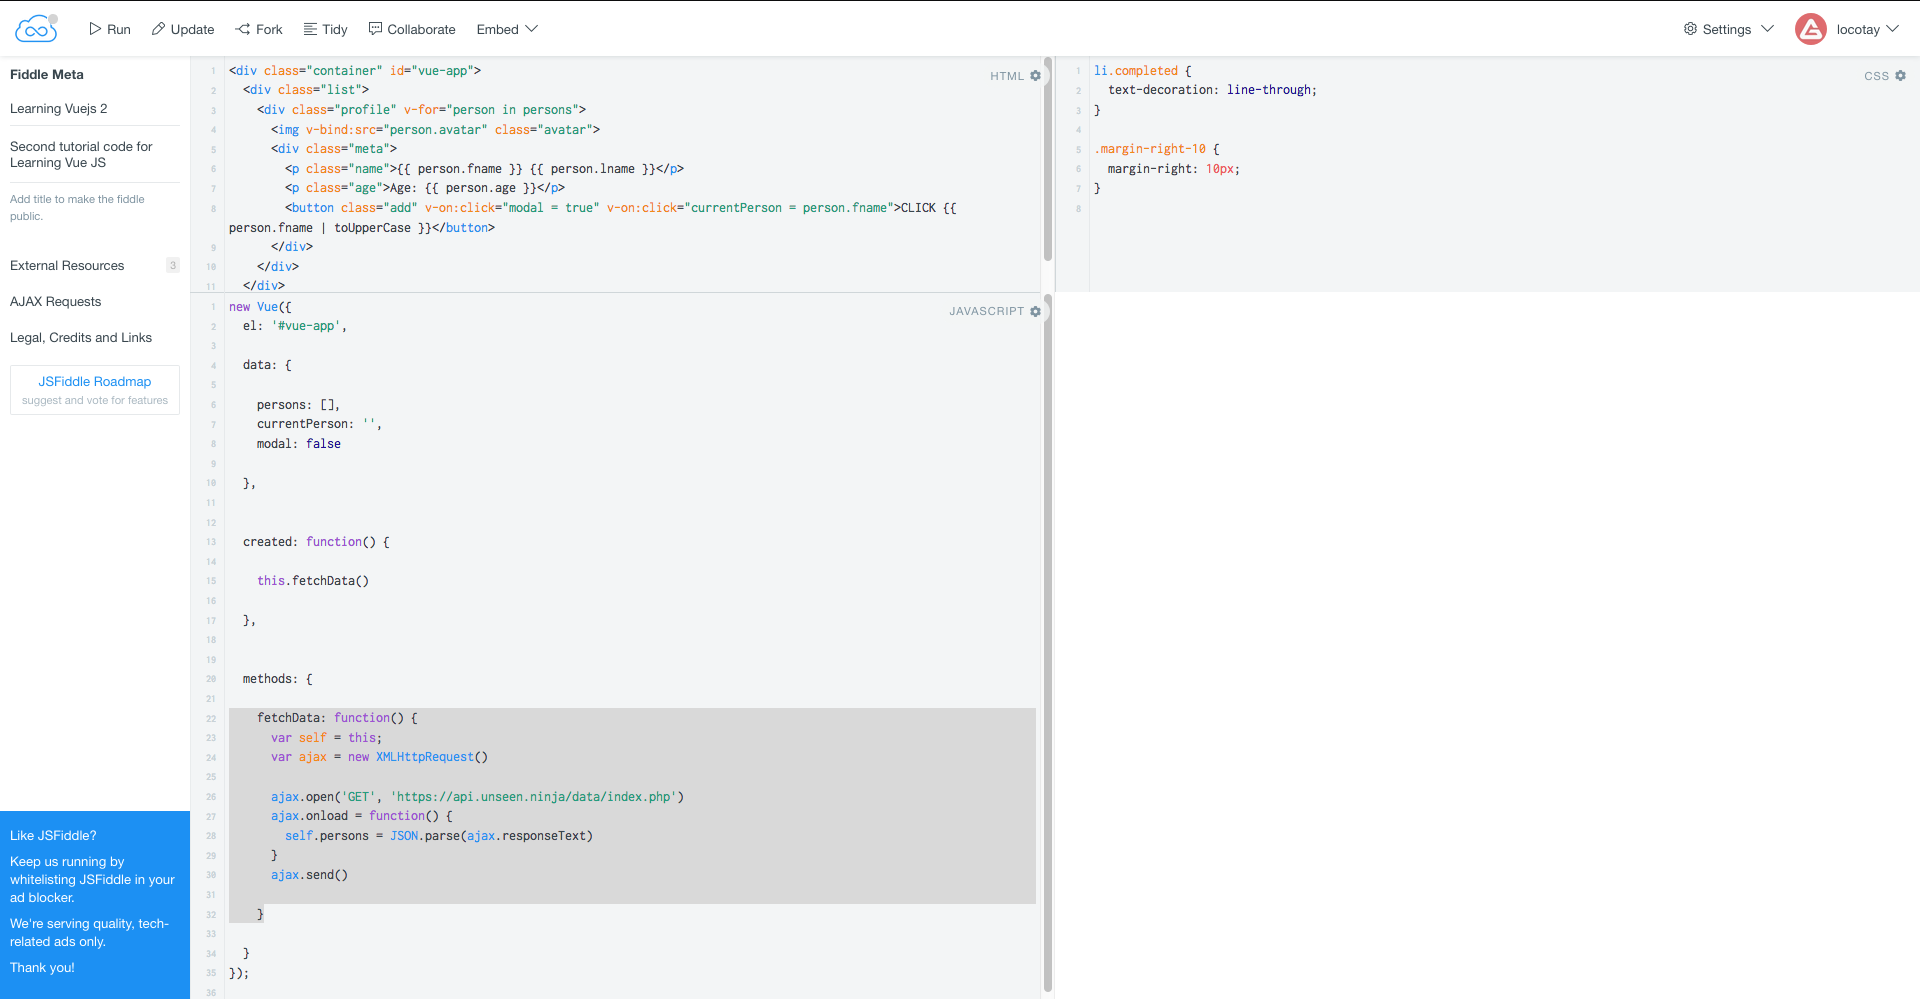Visit the JSFiddle Roadmap link

pos(94,381)
